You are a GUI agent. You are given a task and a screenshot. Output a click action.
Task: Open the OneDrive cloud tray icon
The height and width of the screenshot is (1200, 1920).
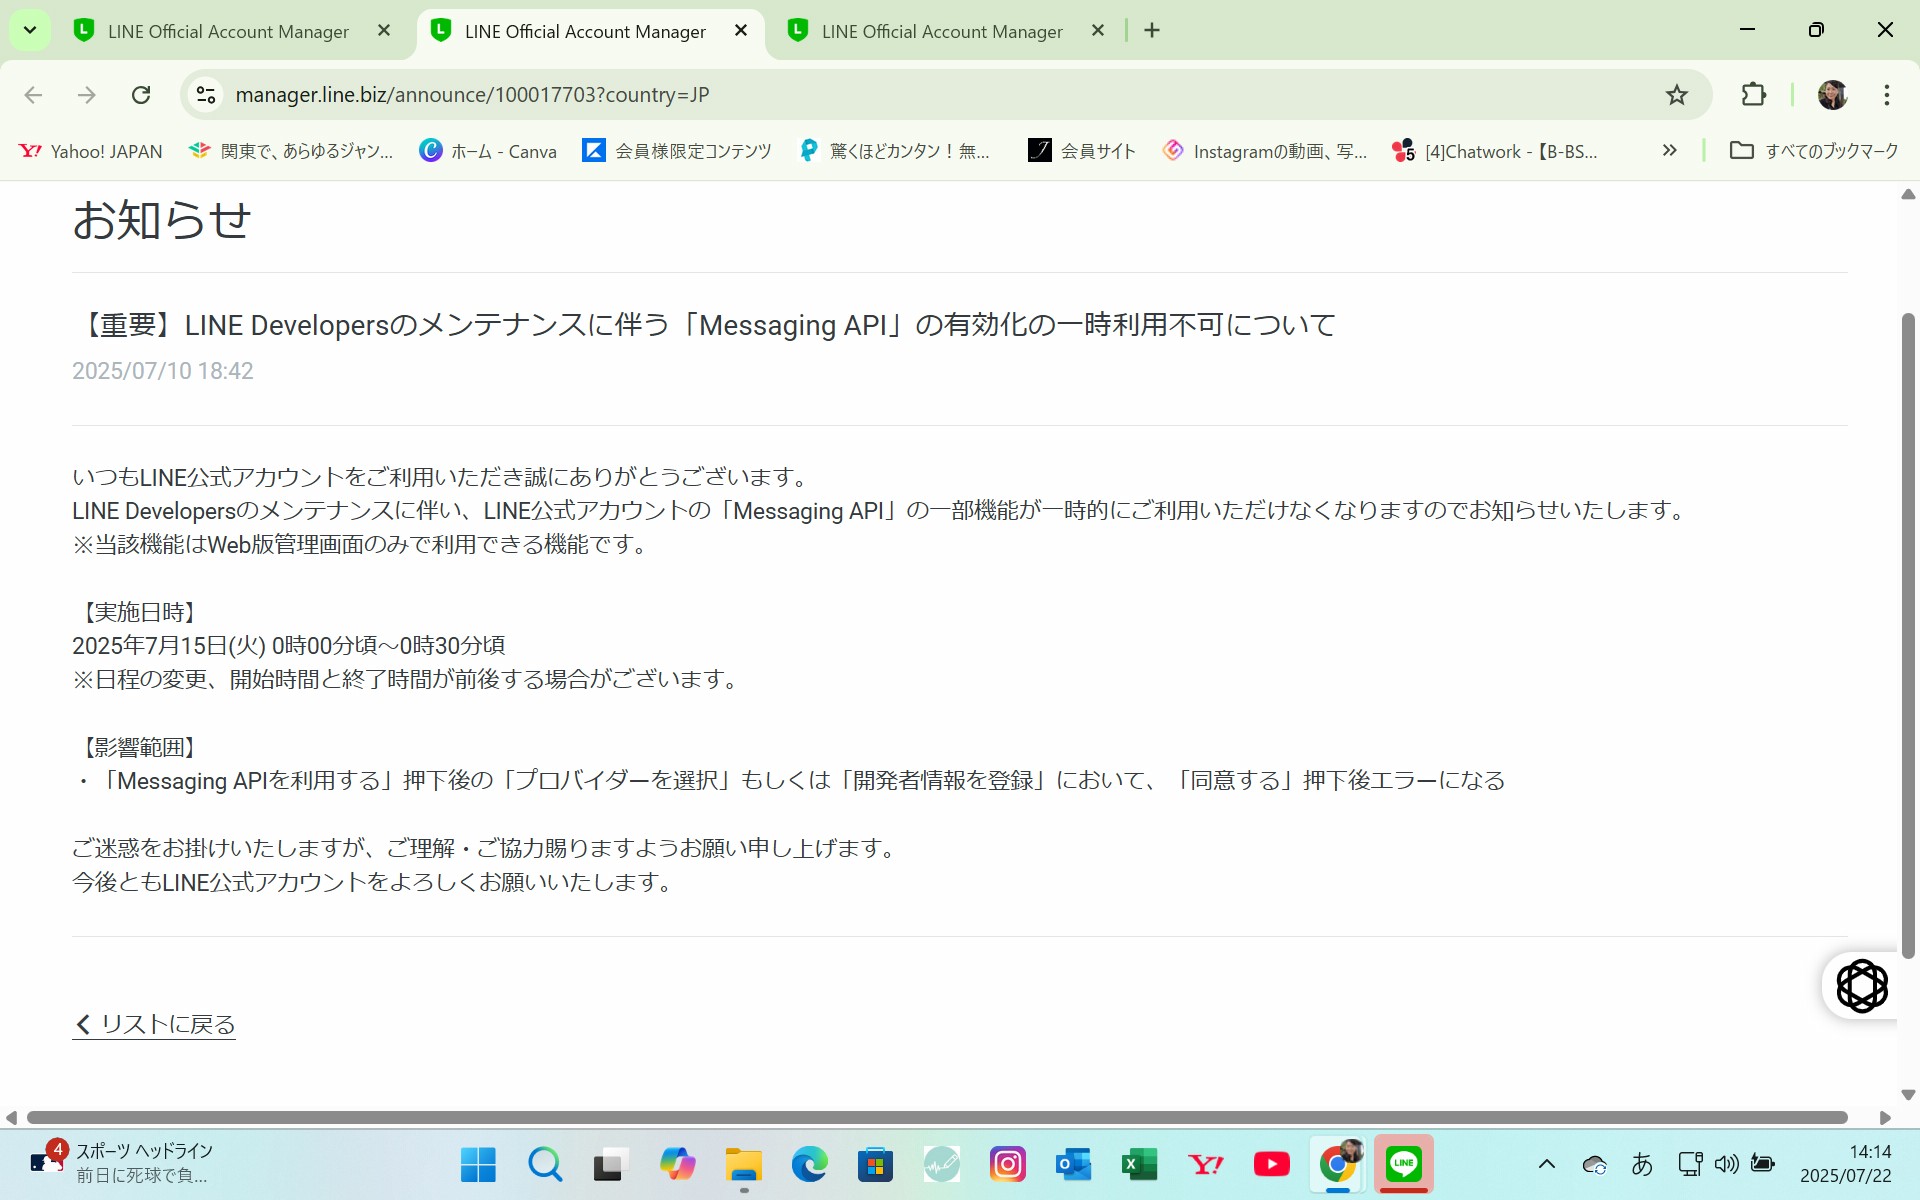point(1594,1164)
